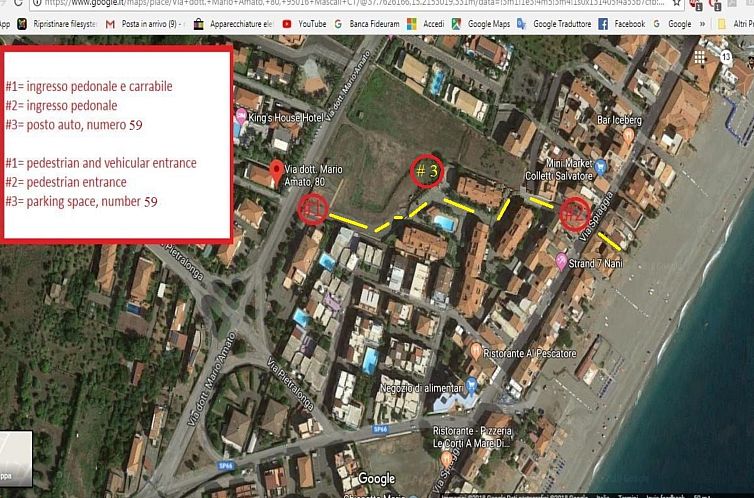Expand the bookmarks overflow chevron
The width and height of the screenshot is (754, 498).
coord(703,23)
